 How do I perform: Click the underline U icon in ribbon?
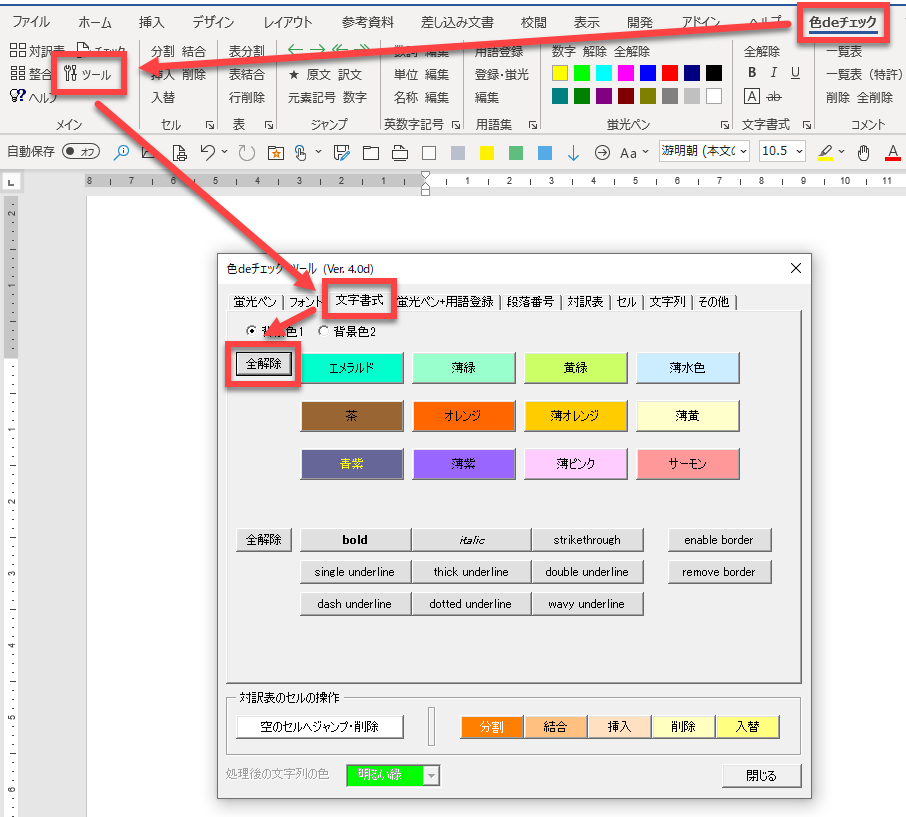795,73
